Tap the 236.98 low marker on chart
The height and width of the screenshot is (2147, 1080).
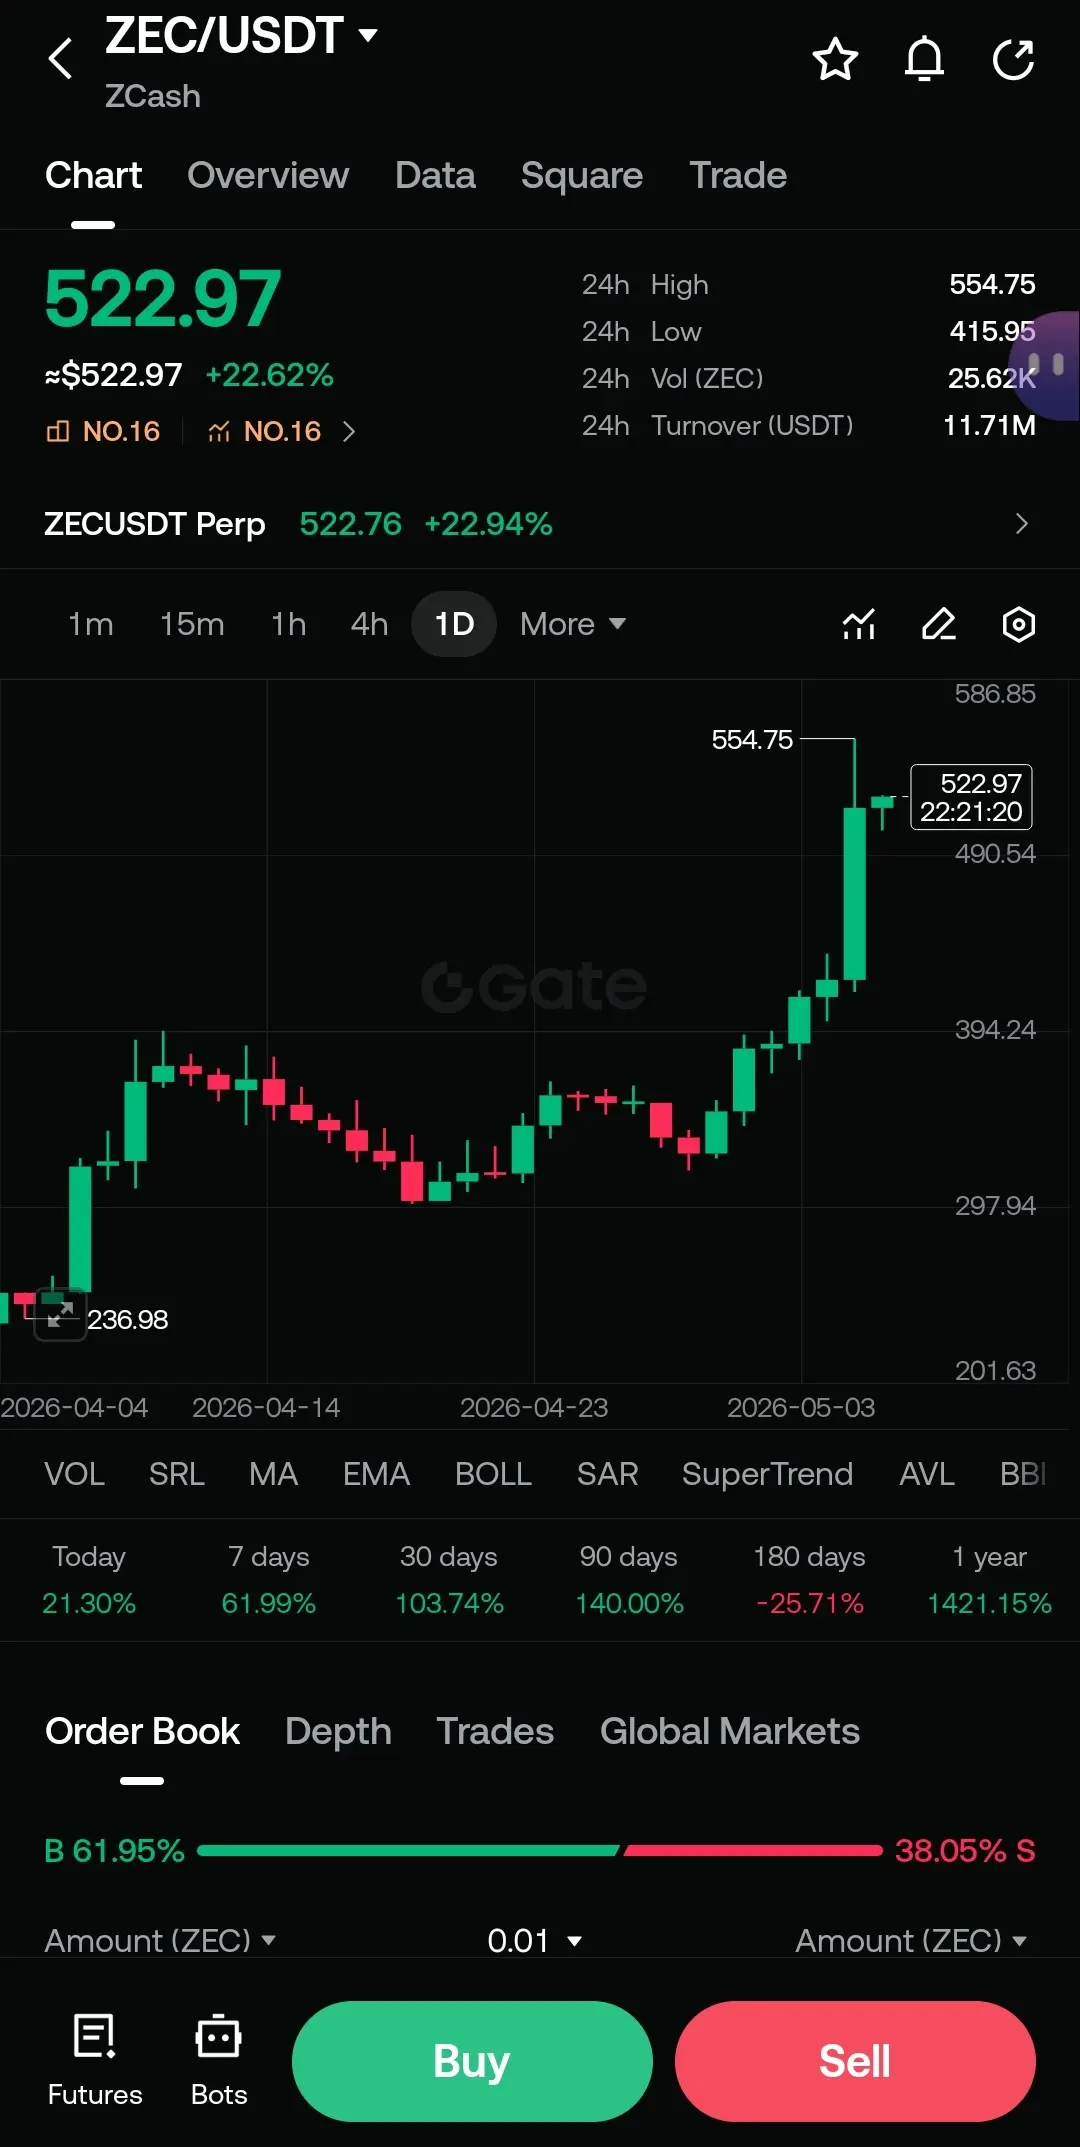(x=127, y=1319)
